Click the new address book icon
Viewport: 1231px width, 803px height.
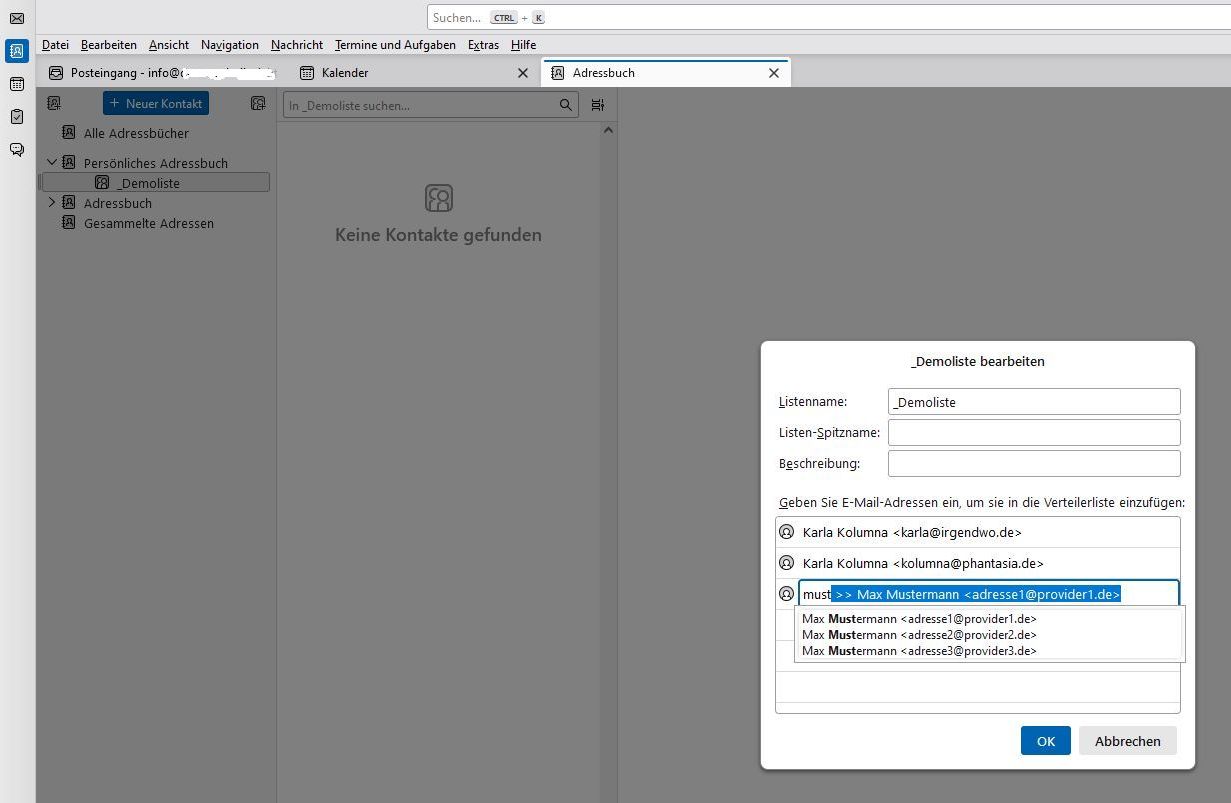(54, 103)
